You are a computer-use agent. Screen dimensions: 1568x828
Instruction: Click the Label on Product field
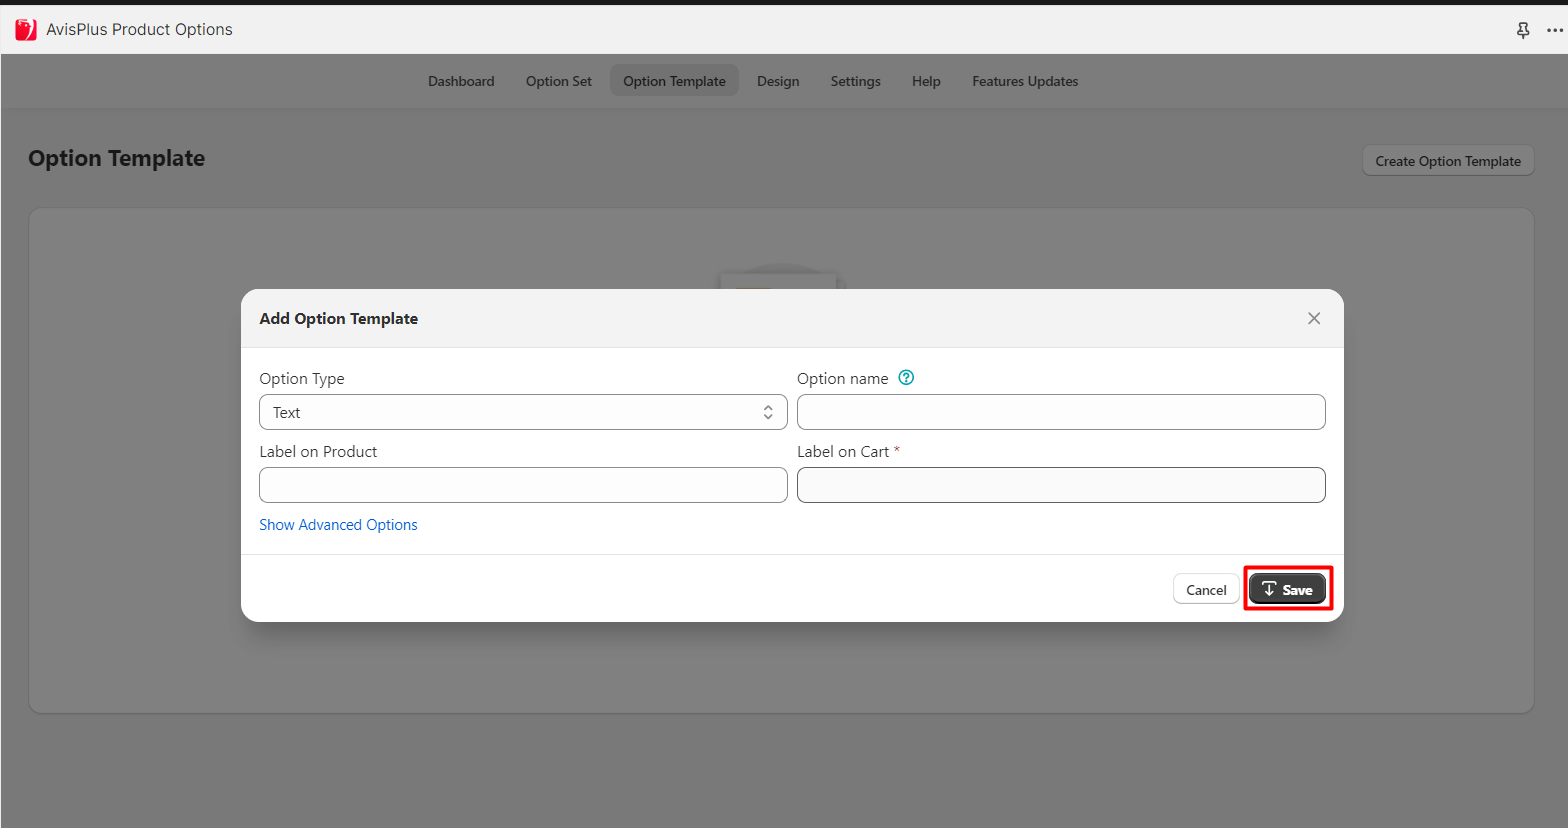pyautogui.click(x=523, y=485)
